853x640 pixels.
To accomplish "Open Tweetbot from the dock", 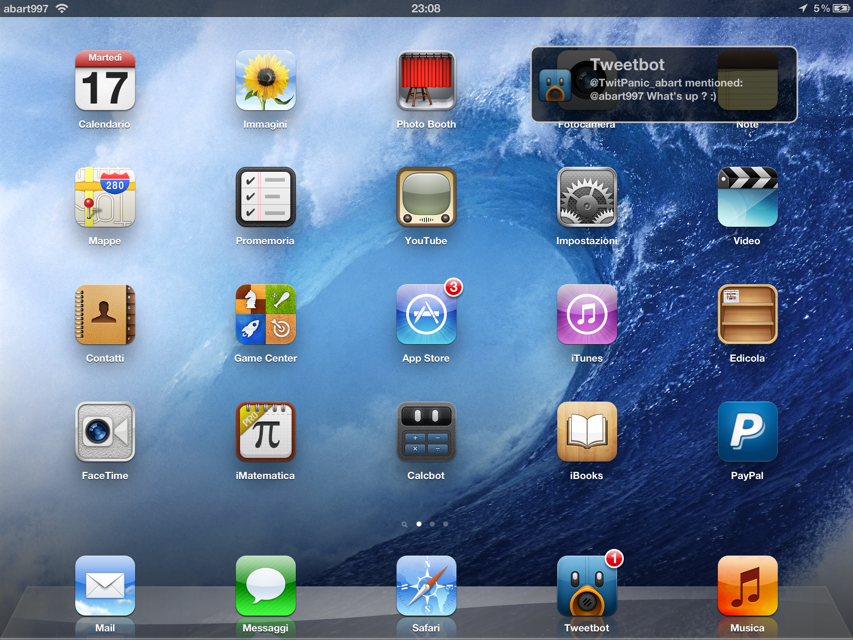I will [586, 586].
